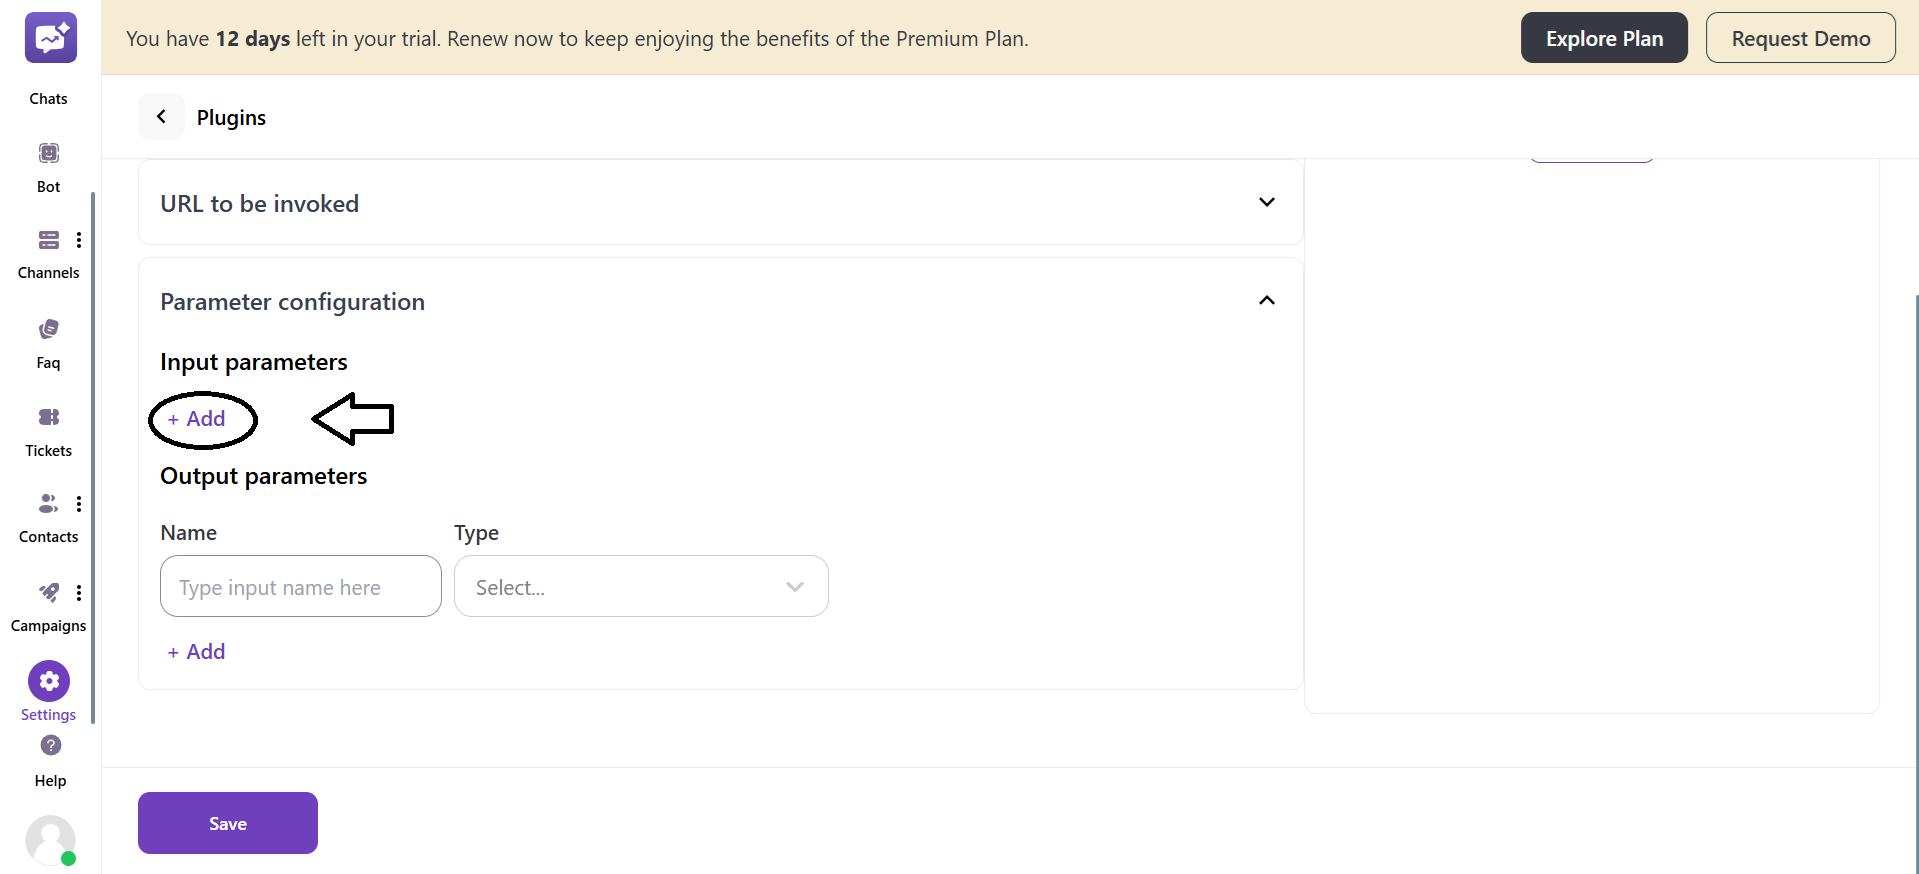1919x874 pixels.
Task: Save the plugin configuration
Action: (x=227, y=823)
